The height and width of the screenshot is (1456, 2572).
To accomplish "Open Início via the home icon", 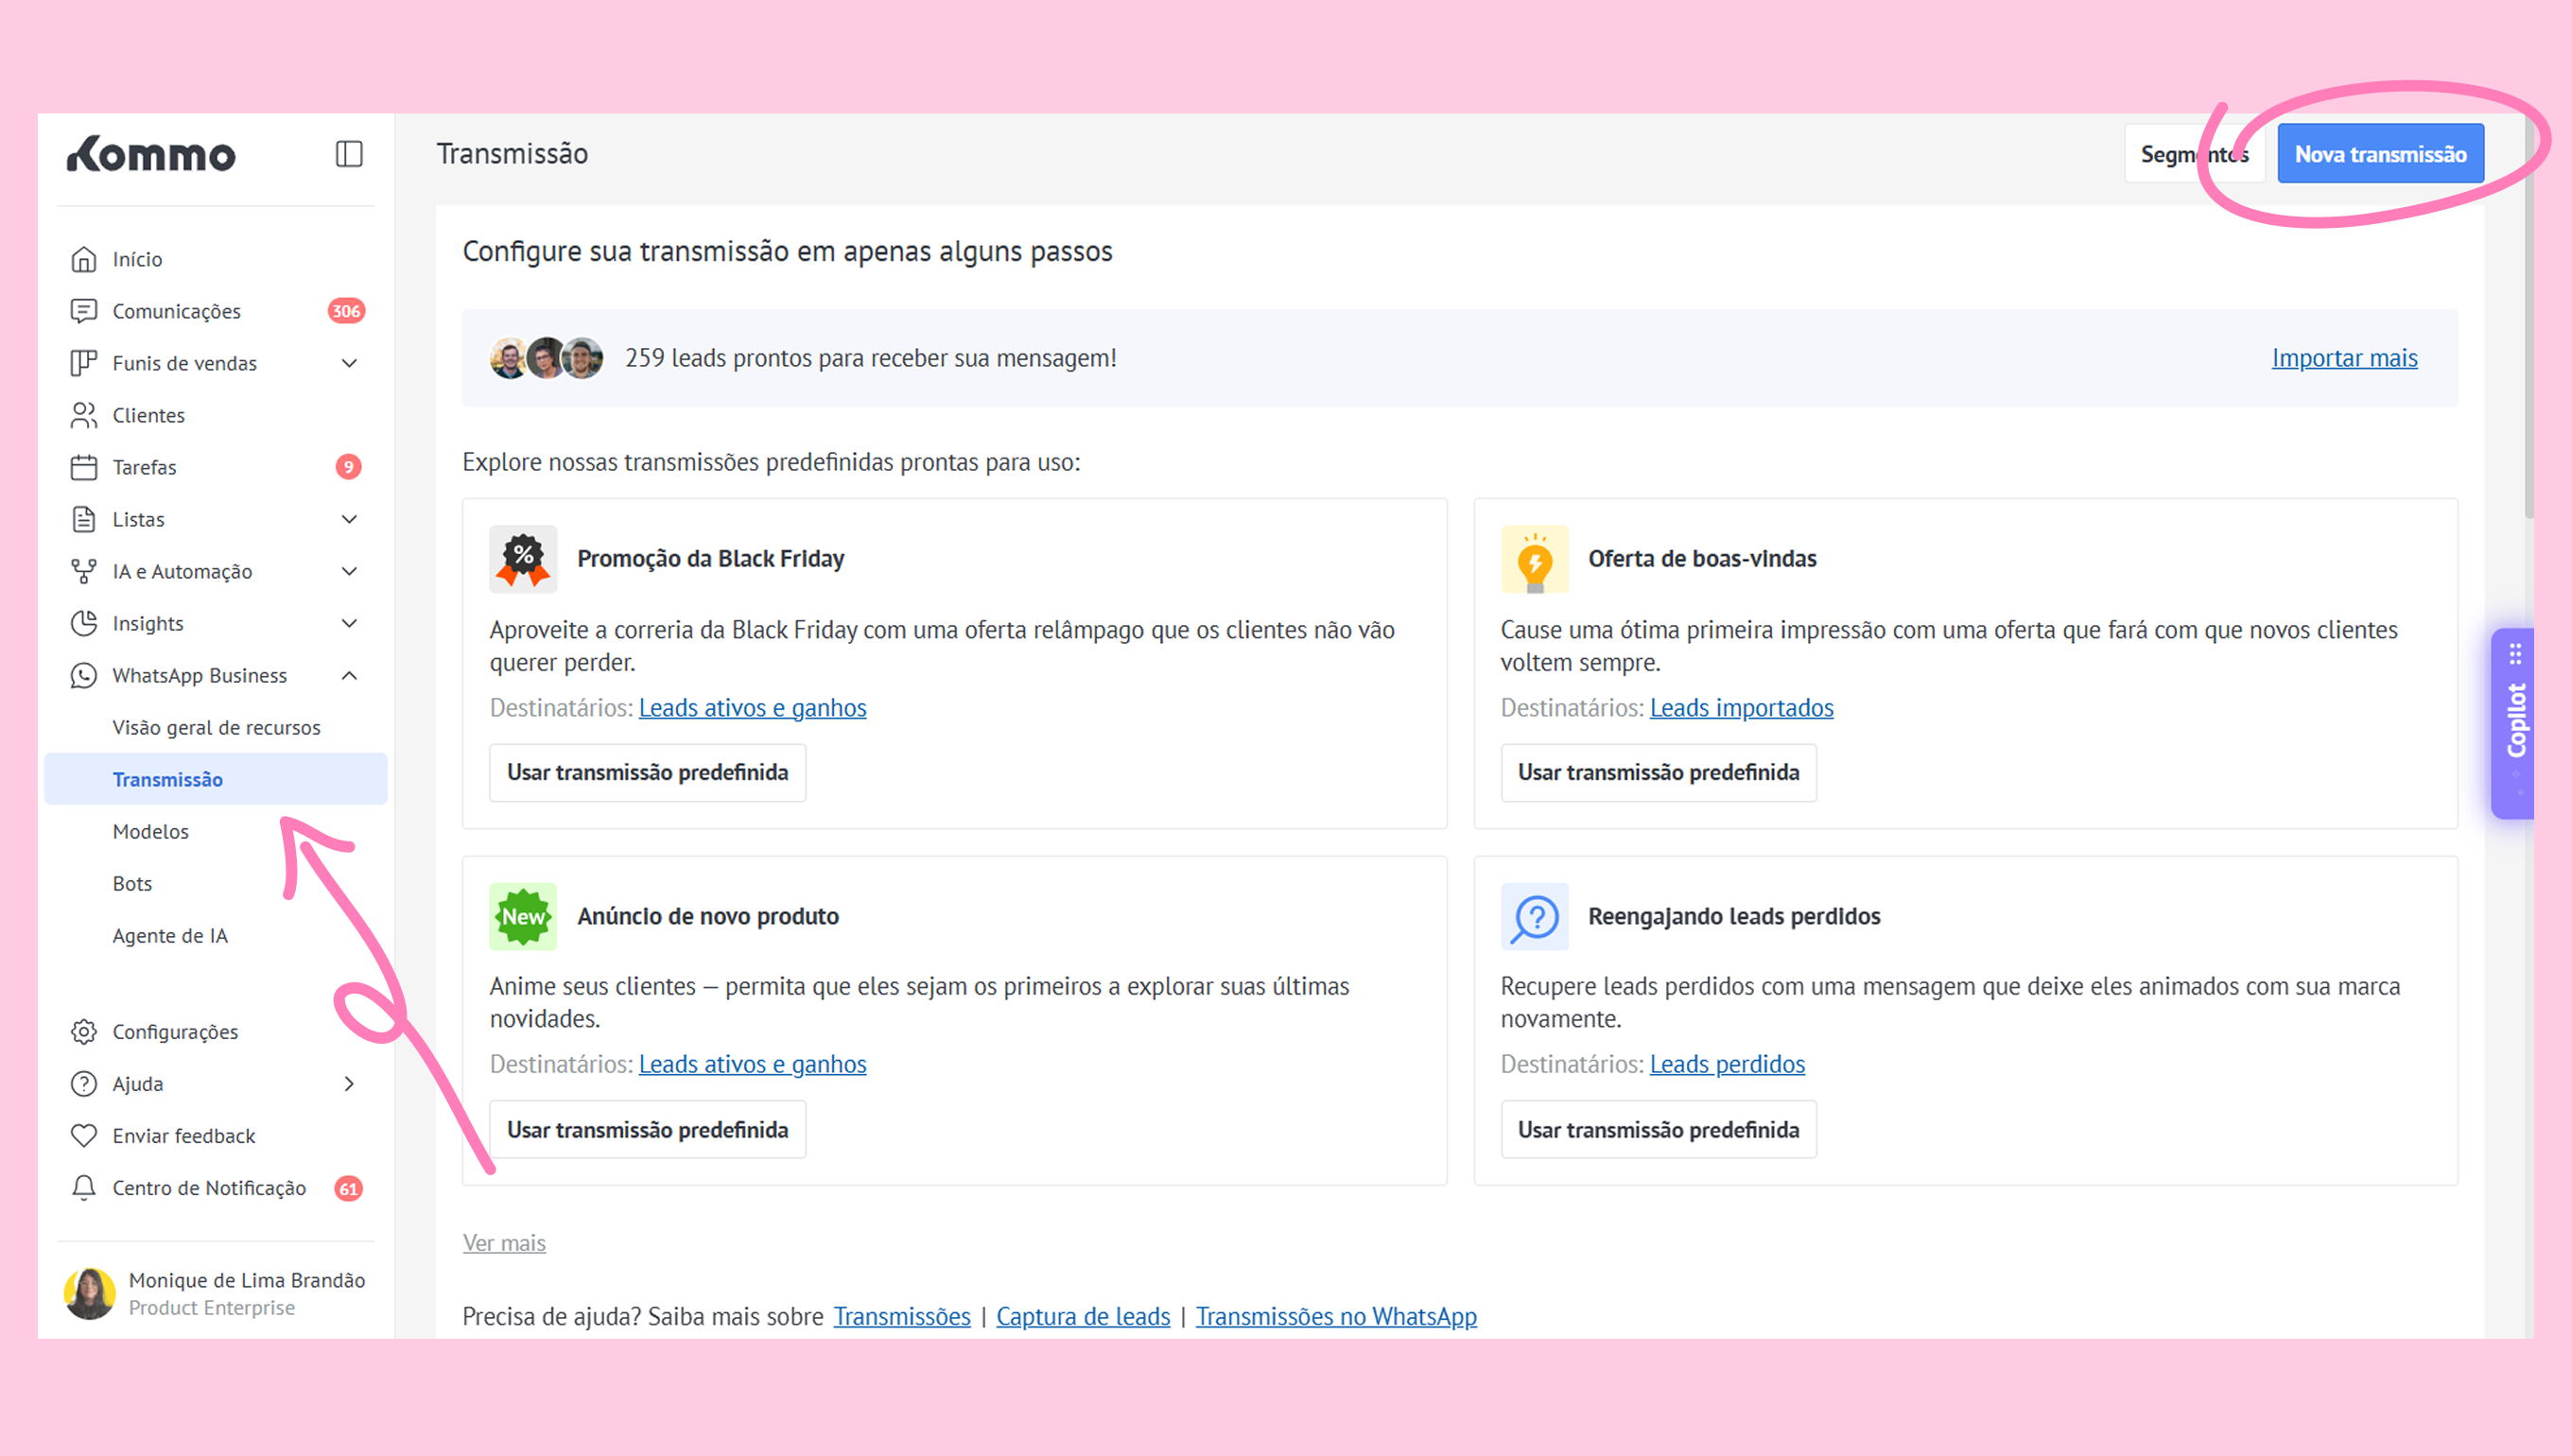I will [x=84, y=259].
